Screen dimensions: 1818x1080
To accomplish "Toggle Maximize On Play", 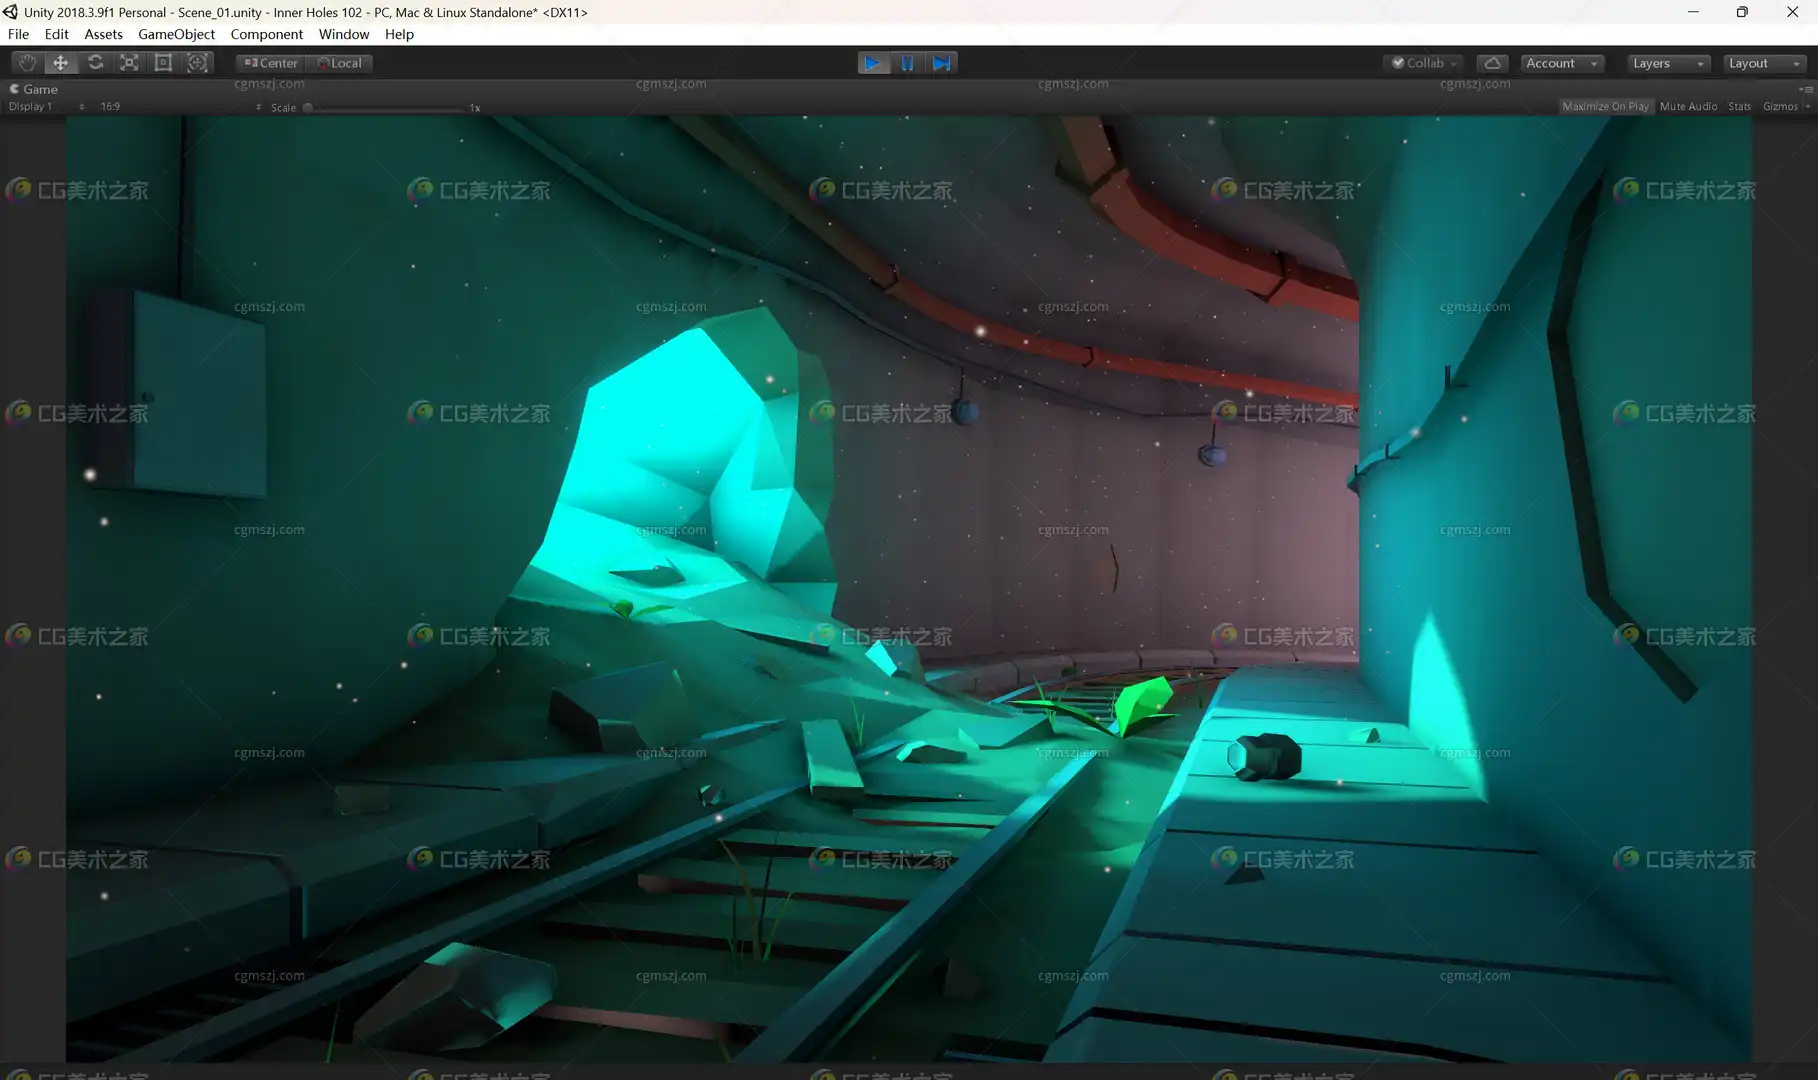I will [x=1605, y=106].
